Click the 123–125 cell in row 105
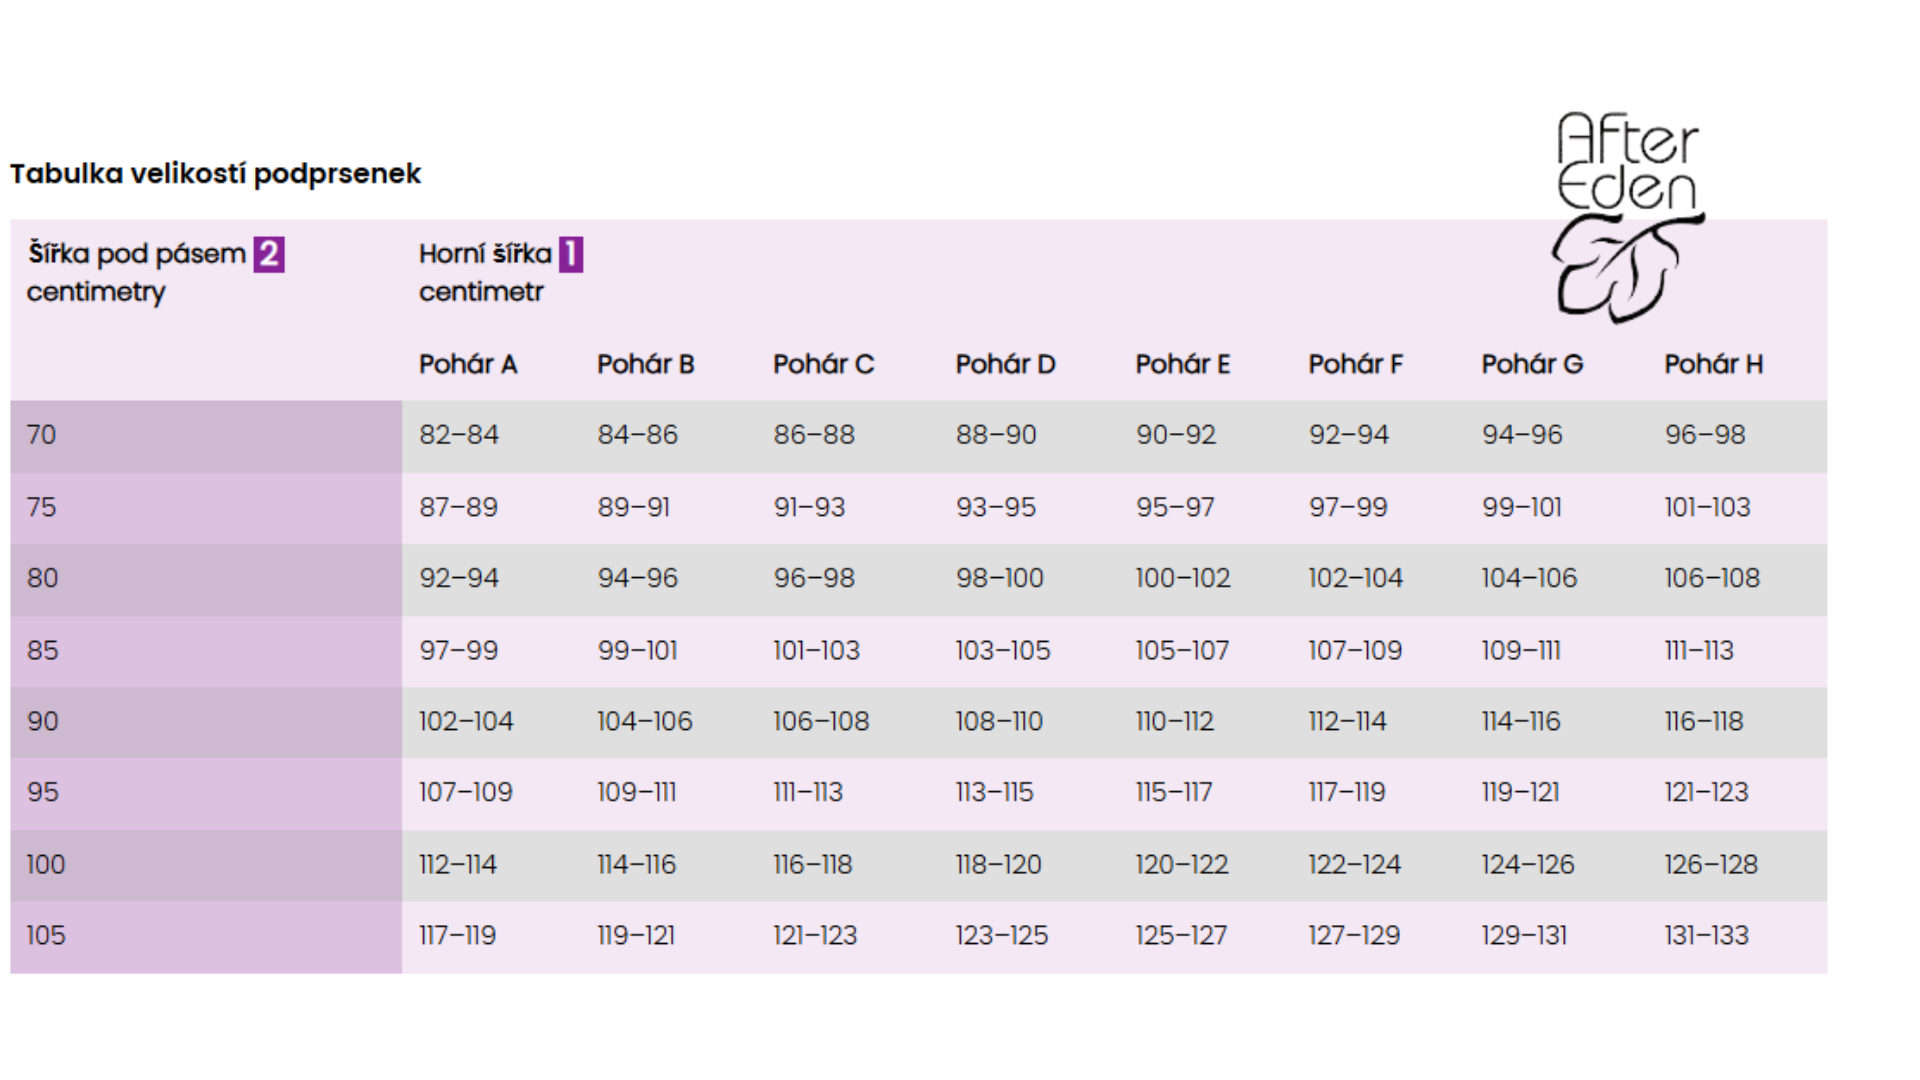Screen dimensions: 1920x1080 click(x=1001, y=936)
